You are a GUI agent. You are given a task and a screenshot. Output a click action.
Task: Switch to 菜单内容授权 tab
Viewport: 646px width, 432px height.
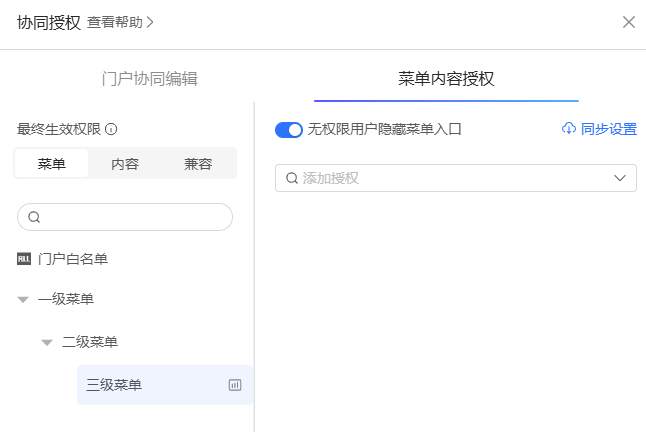pyautogui.click(x=446, y=79)
